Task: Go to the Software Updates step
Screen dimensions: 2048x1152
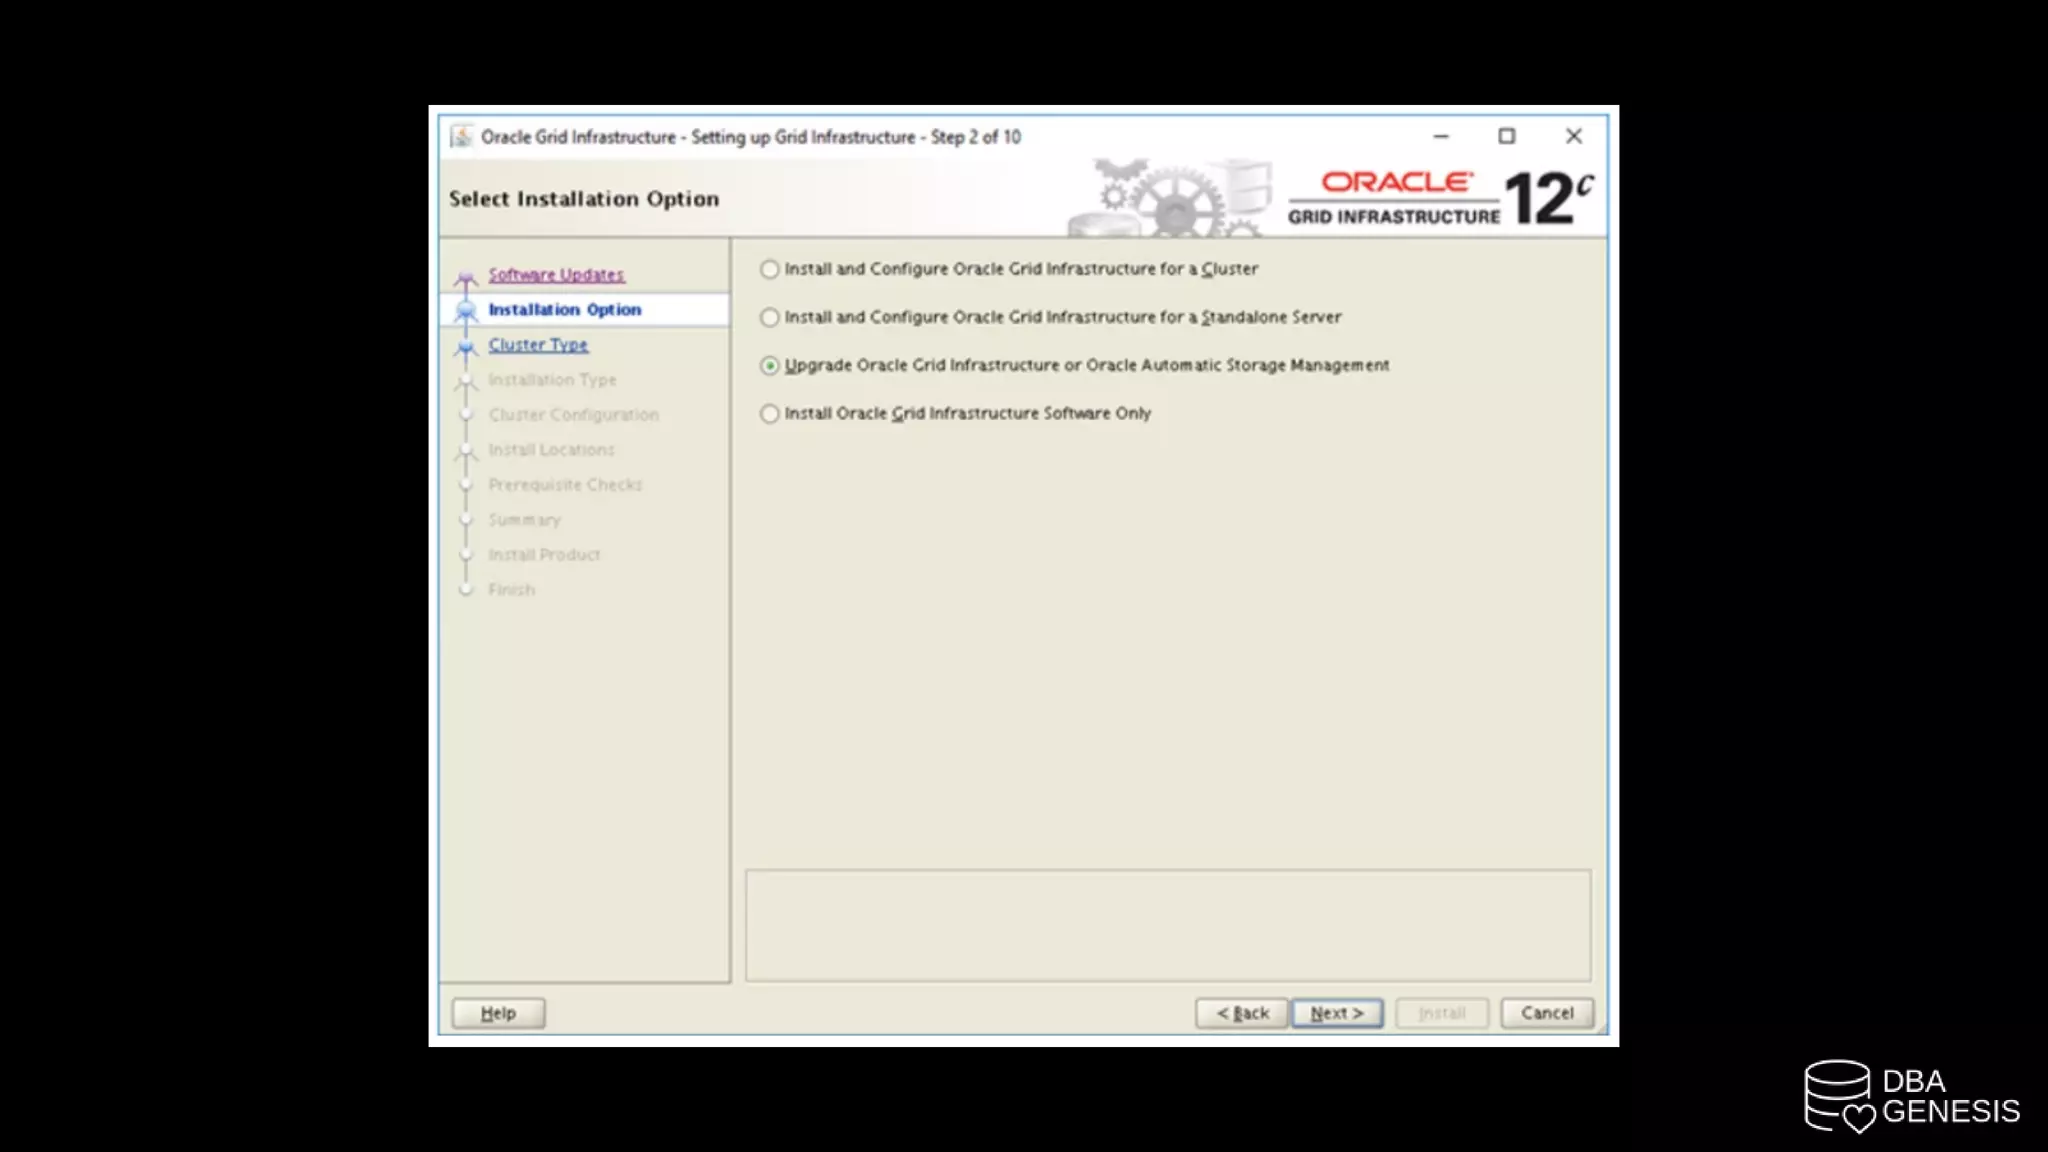Action: [x=556, y=275]
